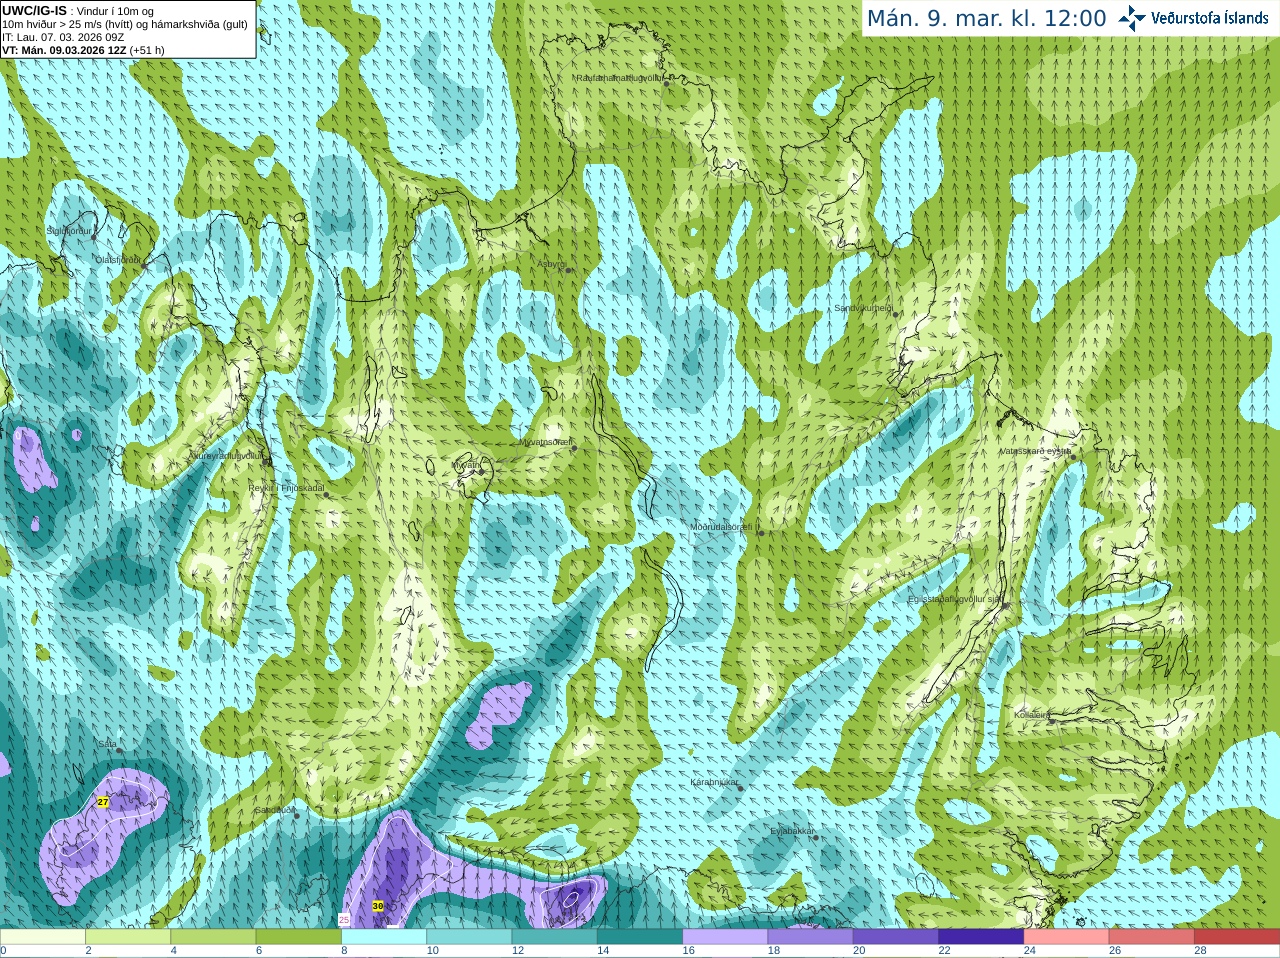Select the 12–14 m/s teal legend swatch

pos(555,937)
